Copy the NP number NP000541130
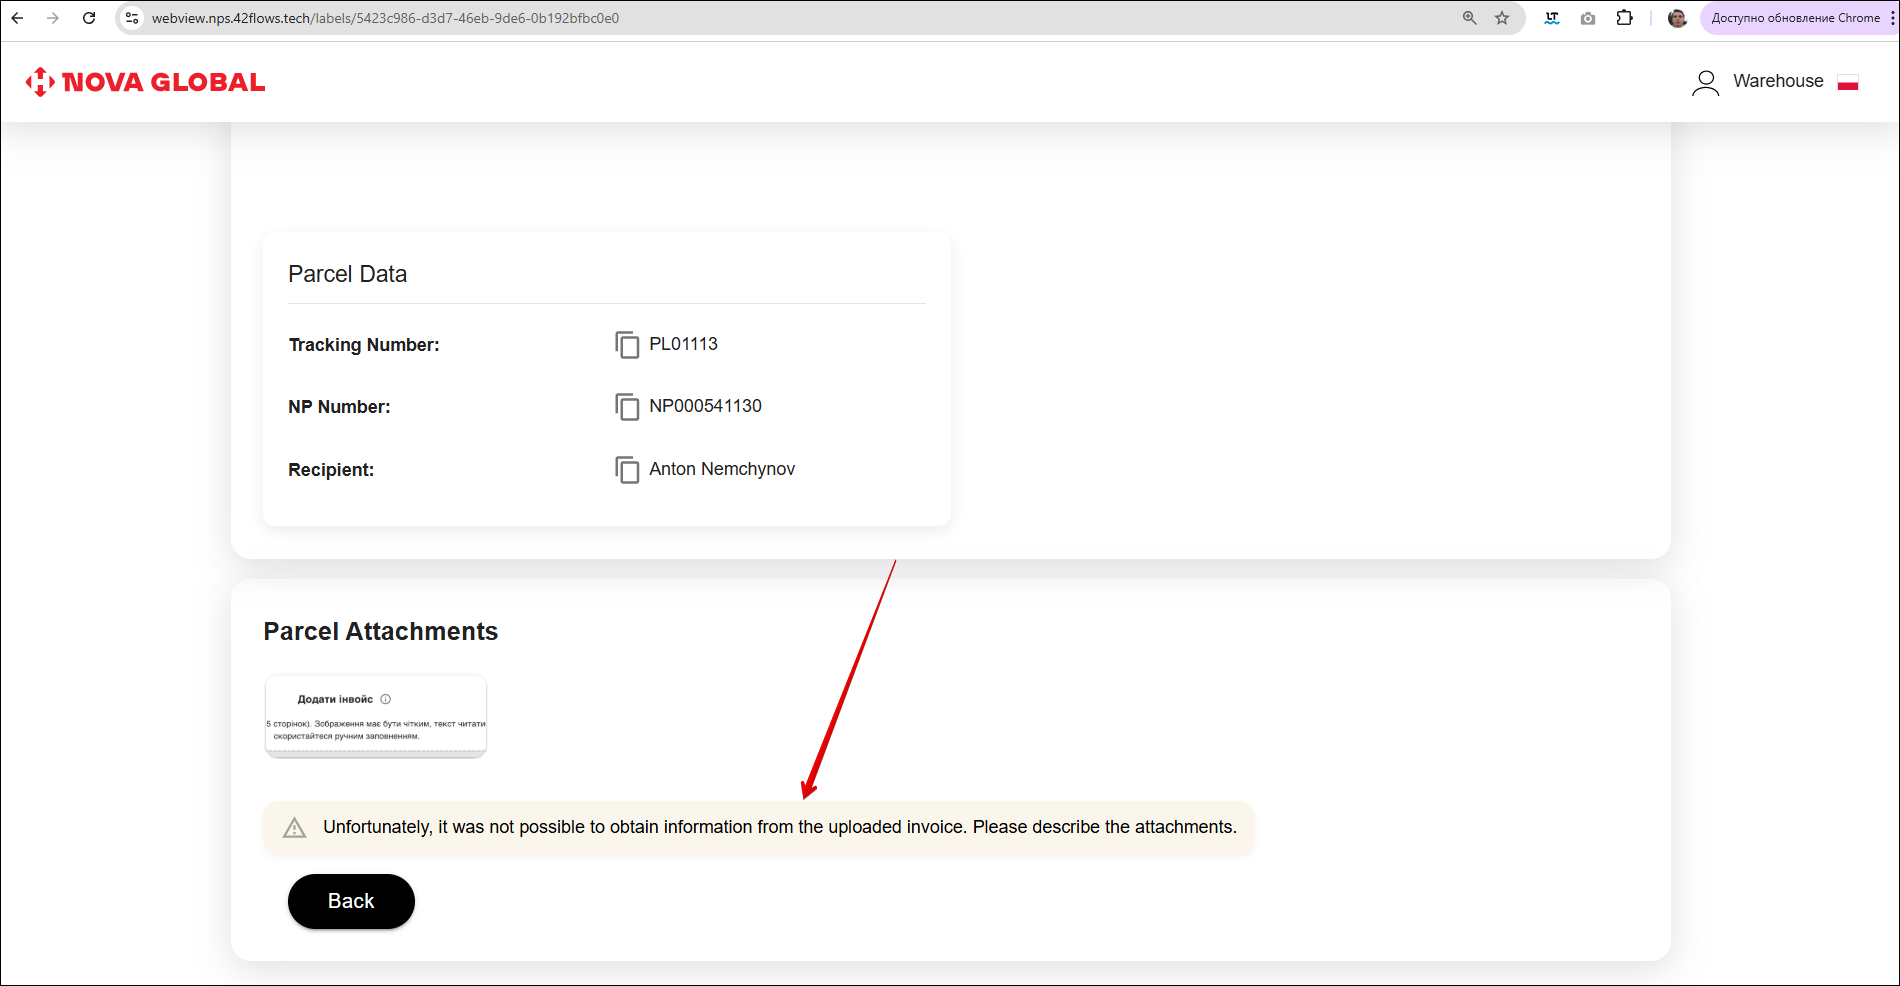 point(627,407)
